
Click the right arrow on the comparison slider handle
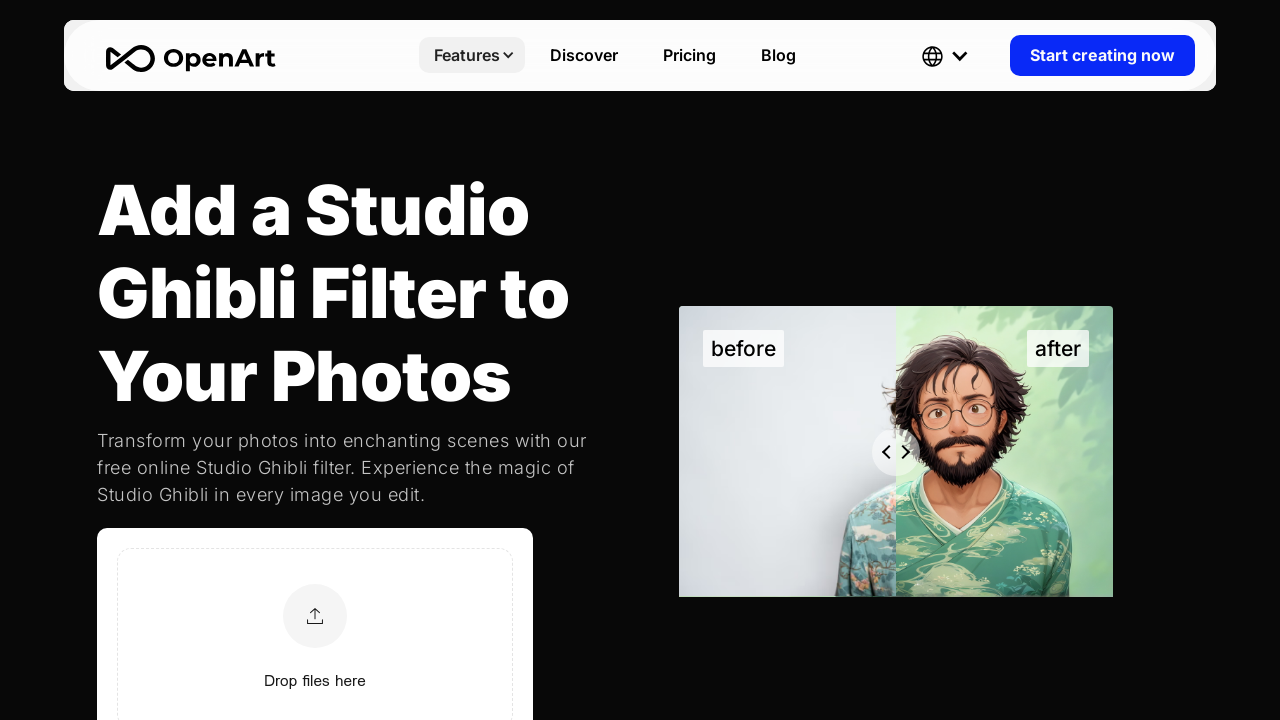[906, 452]
